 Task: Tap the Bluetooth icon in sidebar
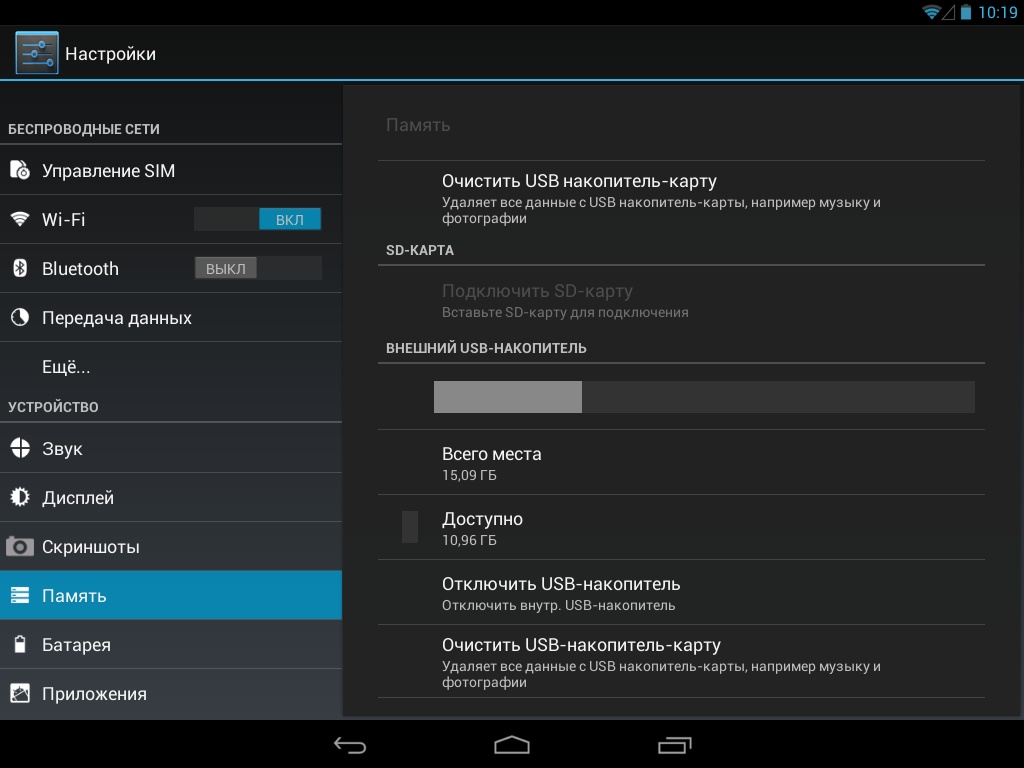click(x=20, y=268)
